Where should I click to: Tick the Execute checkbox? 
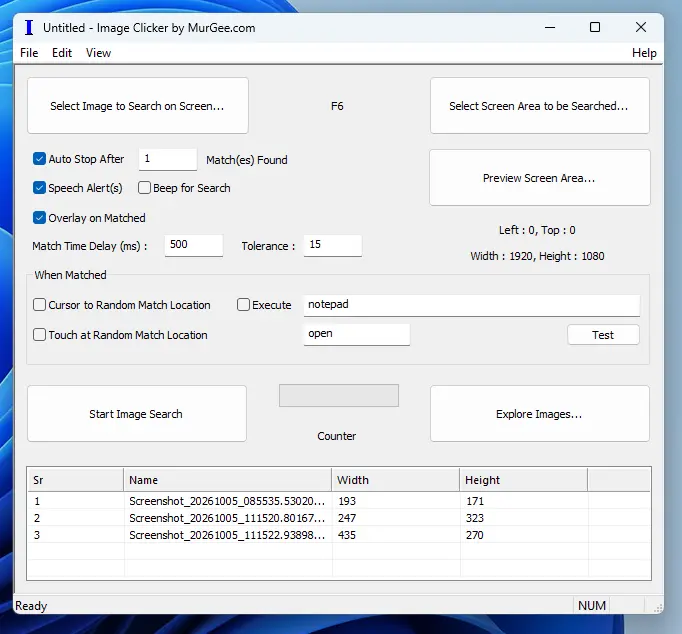pos(243,305)
